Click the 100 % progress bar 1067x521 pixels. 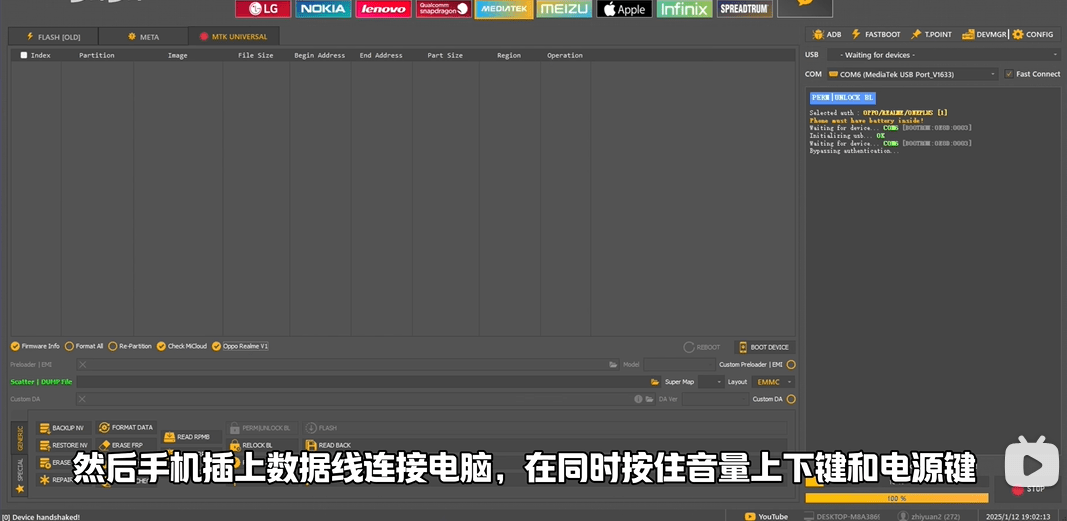[x=896, y=498]
